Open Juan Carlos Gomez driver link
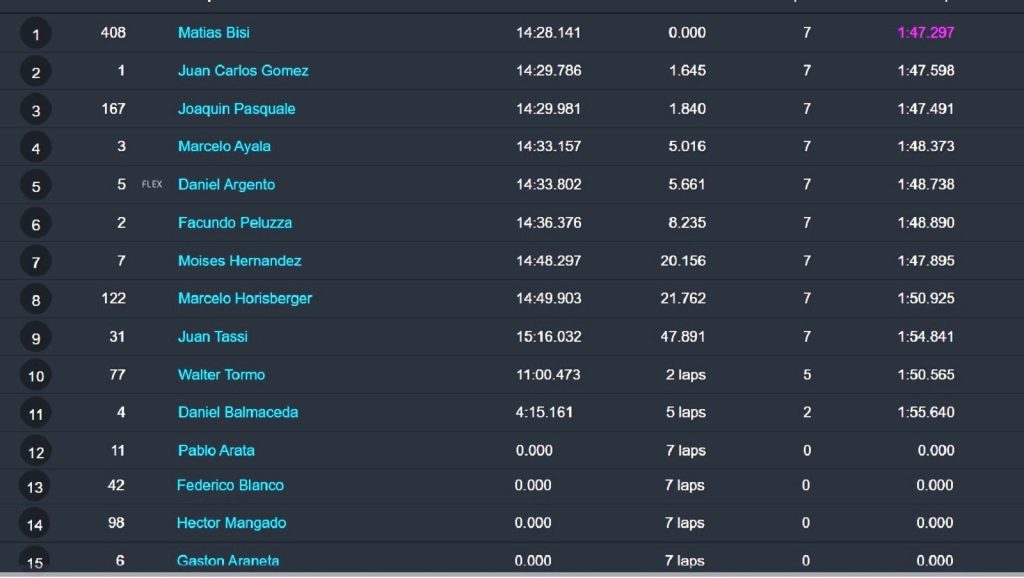This screenshot has width=1024, height=578. (x=243, y=71)
